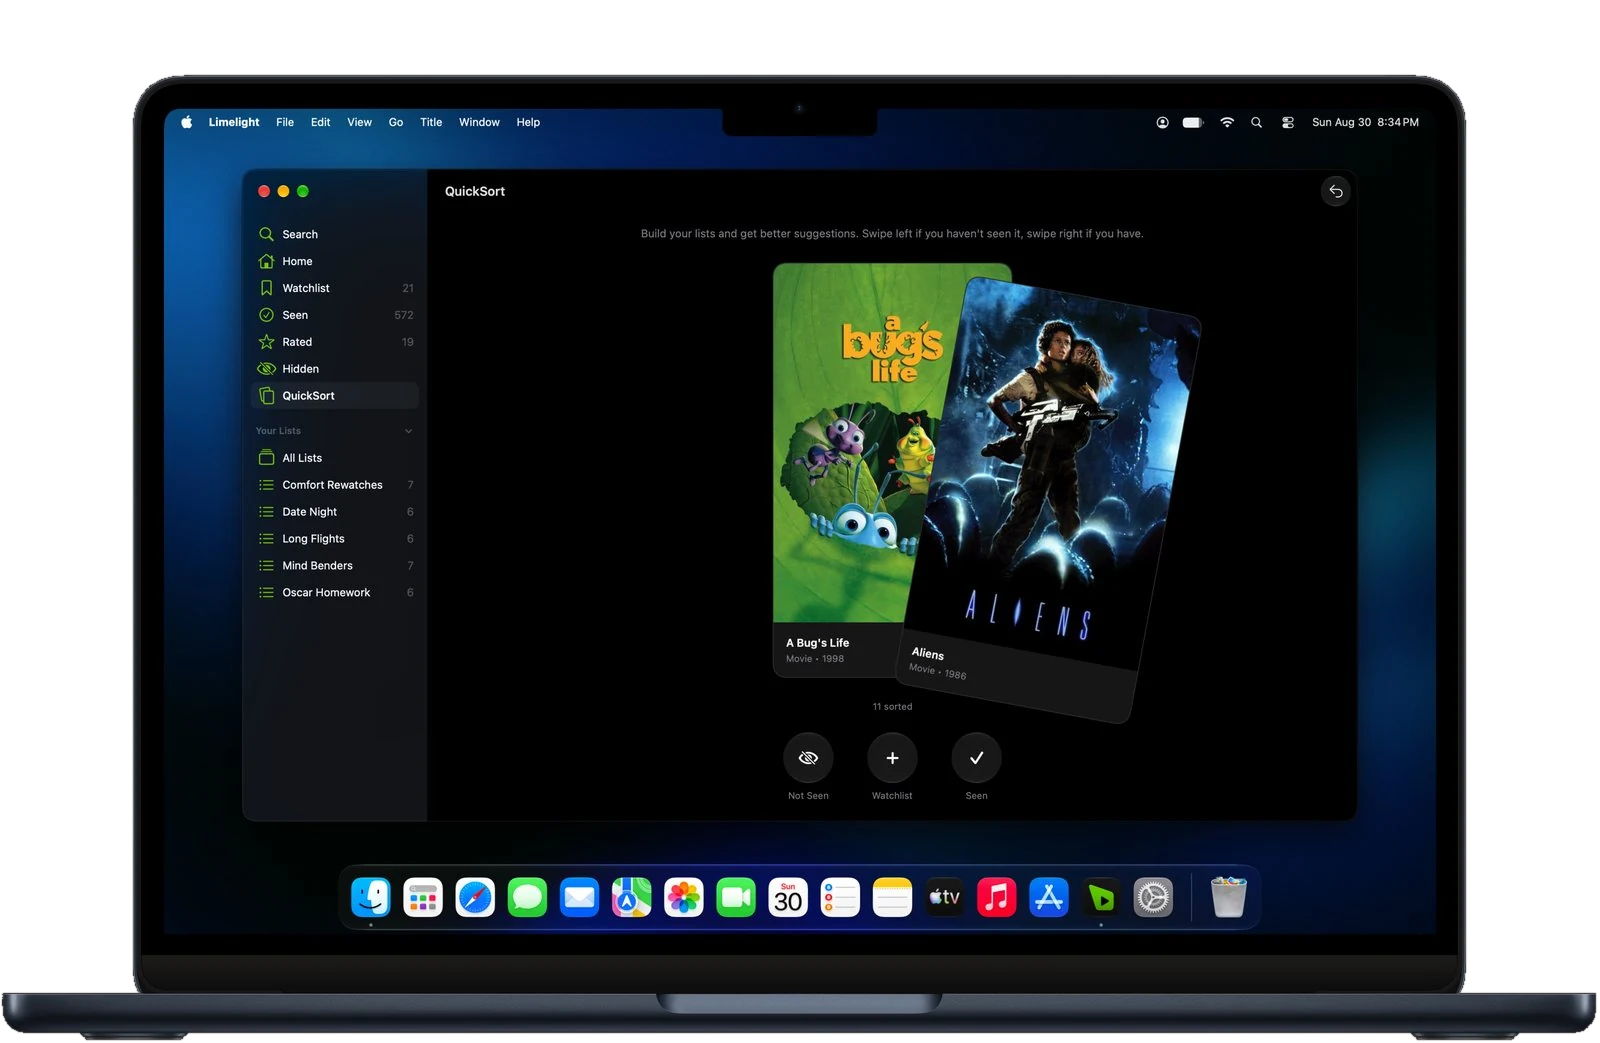
Task: Open App Store from the Dock
Action: tap(1049, 897)
